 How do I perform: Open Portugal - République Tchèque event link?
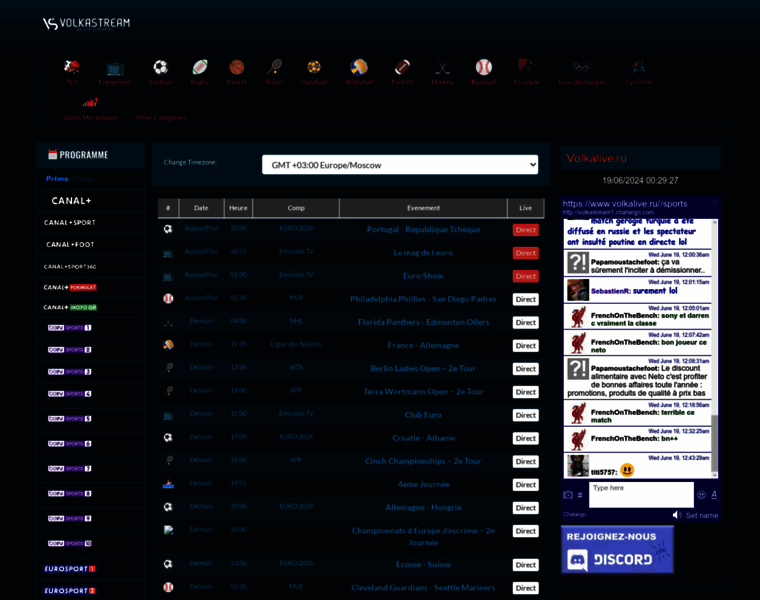pyautogui.click(x=424, y=229)
